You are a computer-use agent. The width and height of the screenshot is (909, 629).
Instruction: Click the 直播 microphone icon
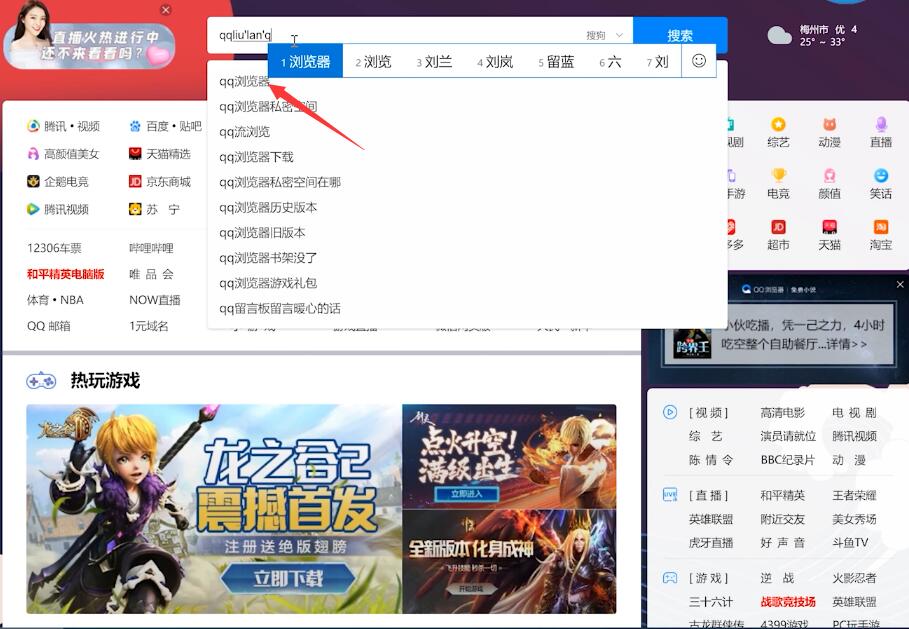(881, 124)
